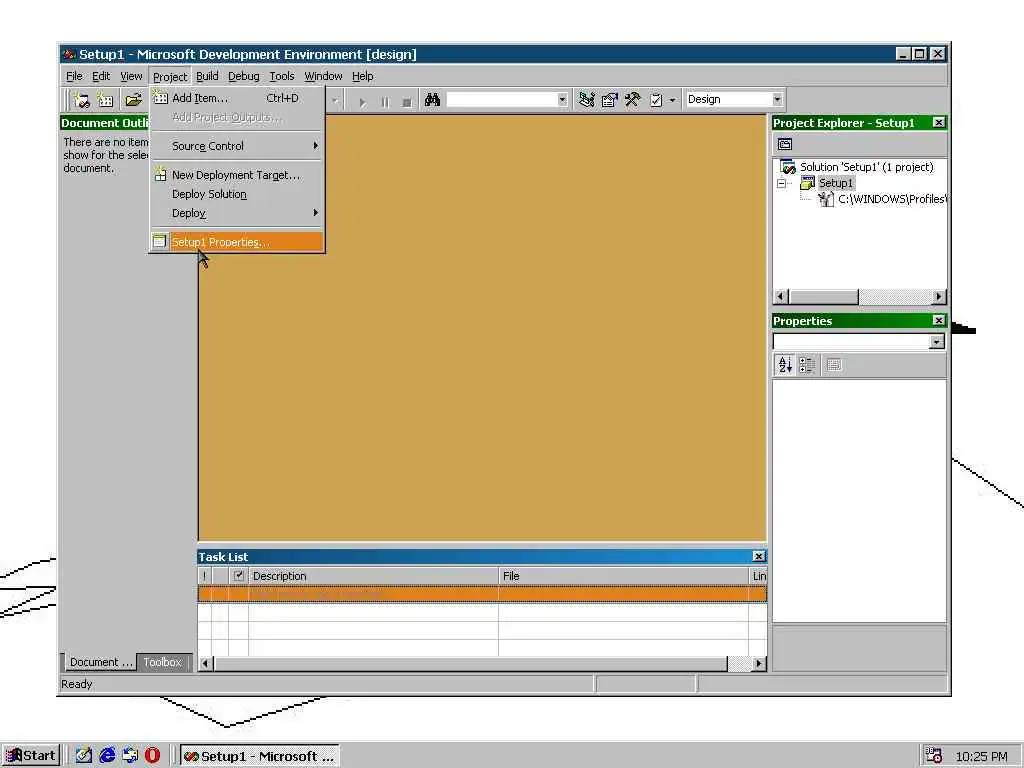
Task: Choose New Deployment Target... menu entry
Action: tap(237, 175)
